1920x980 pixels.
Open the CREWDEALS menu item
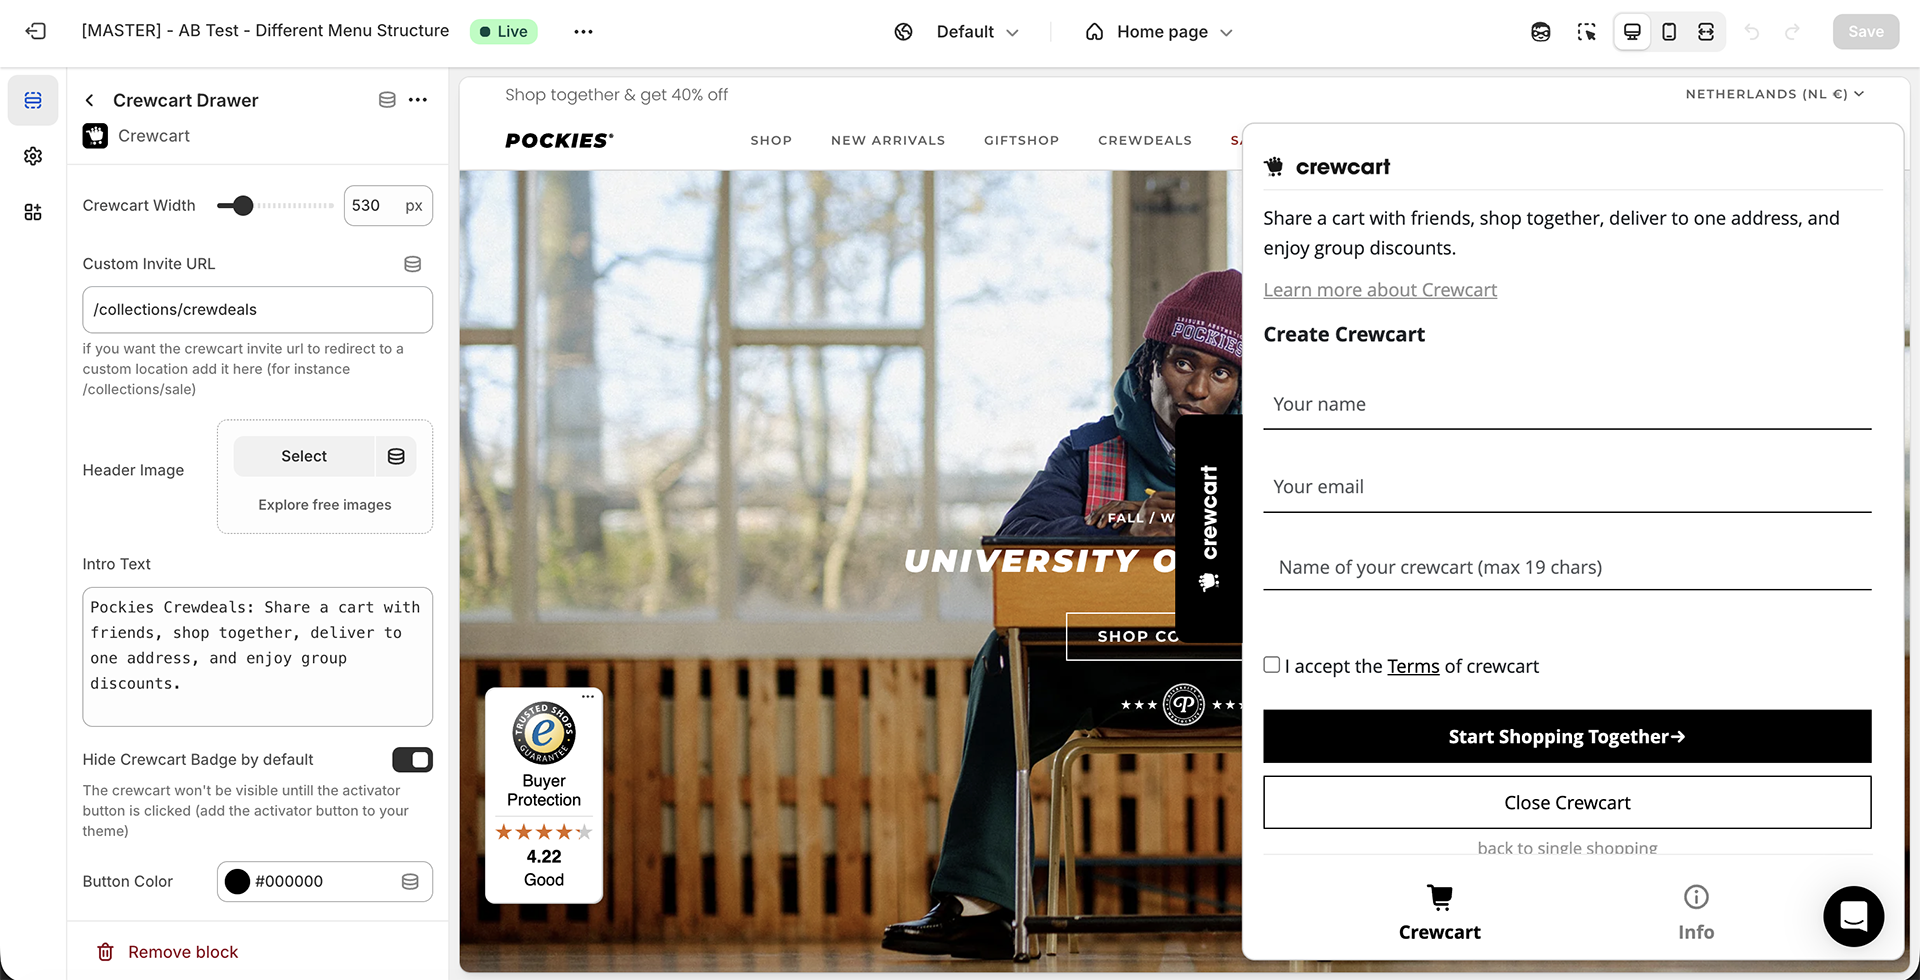click(1145, 140)
